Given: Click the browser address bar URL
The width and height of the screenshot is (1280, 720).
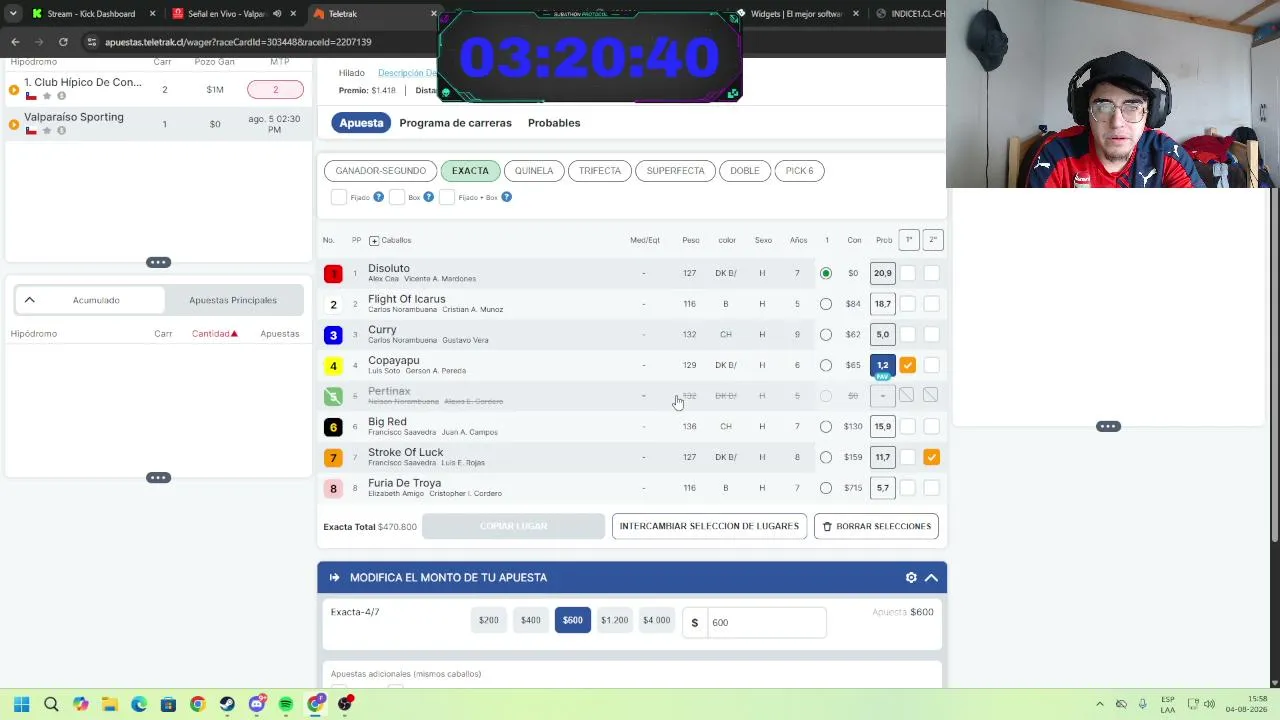Looking at the screenshot, I should [x=238, y=42].
